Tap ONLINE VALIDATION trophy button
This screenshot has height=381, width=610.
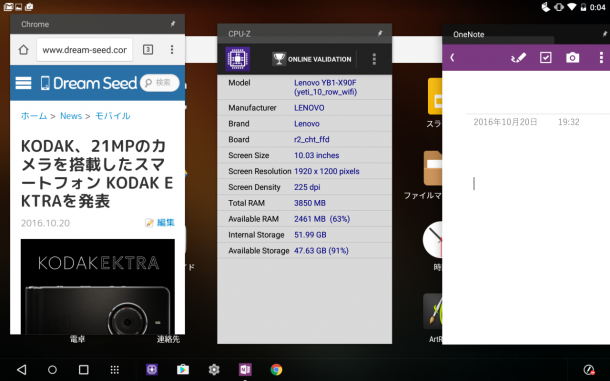(312, 59)
